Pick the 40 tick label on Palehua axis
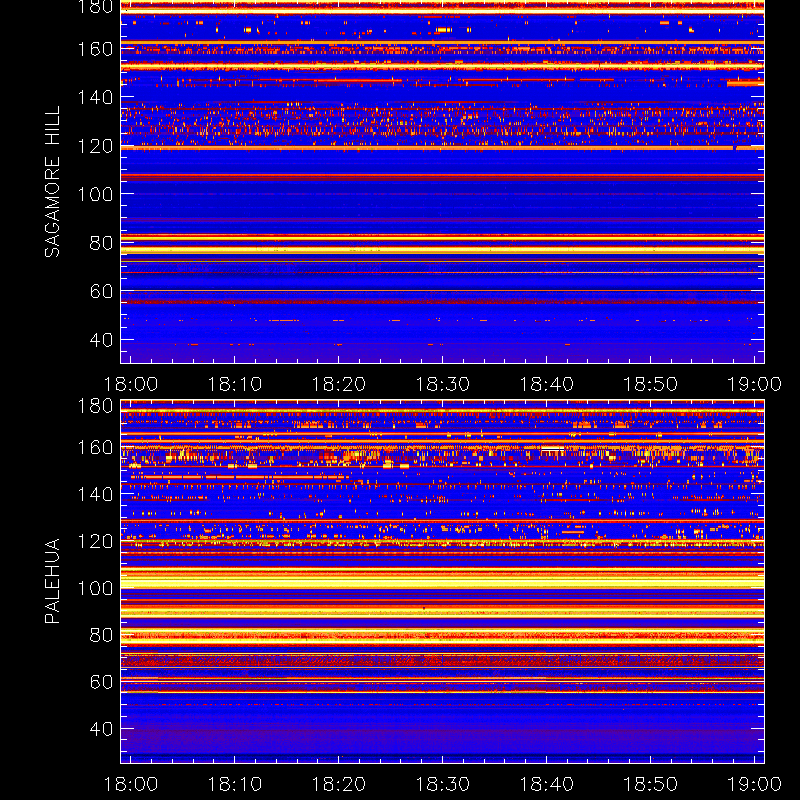 [101, 729]
